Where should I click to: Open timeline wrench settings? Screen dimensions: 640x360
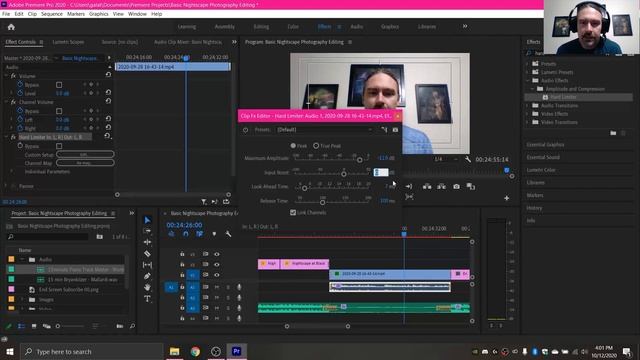tap(228, 234)
